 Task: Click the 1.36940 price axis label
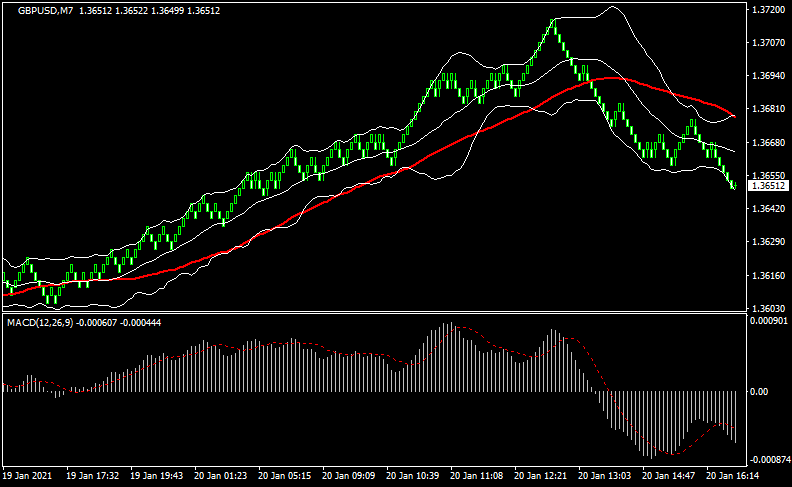pyautogui.click(x=768, y=76)
